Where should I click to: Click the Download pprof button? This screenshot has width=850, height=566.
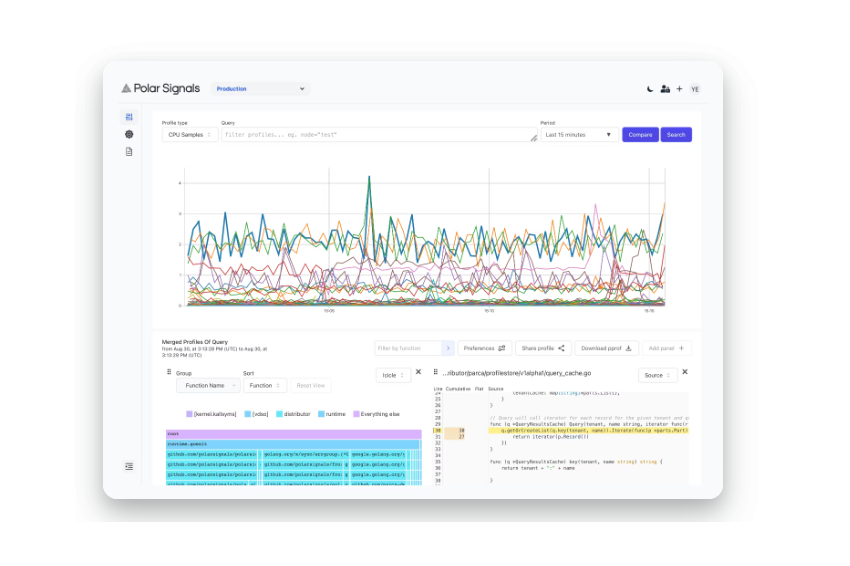[607, 348]
